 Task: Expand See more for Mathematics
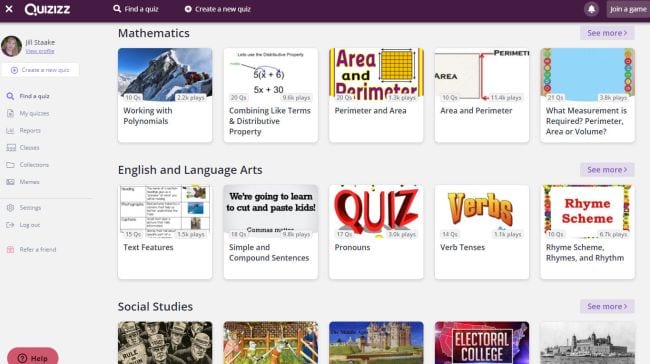pos(607,33)
